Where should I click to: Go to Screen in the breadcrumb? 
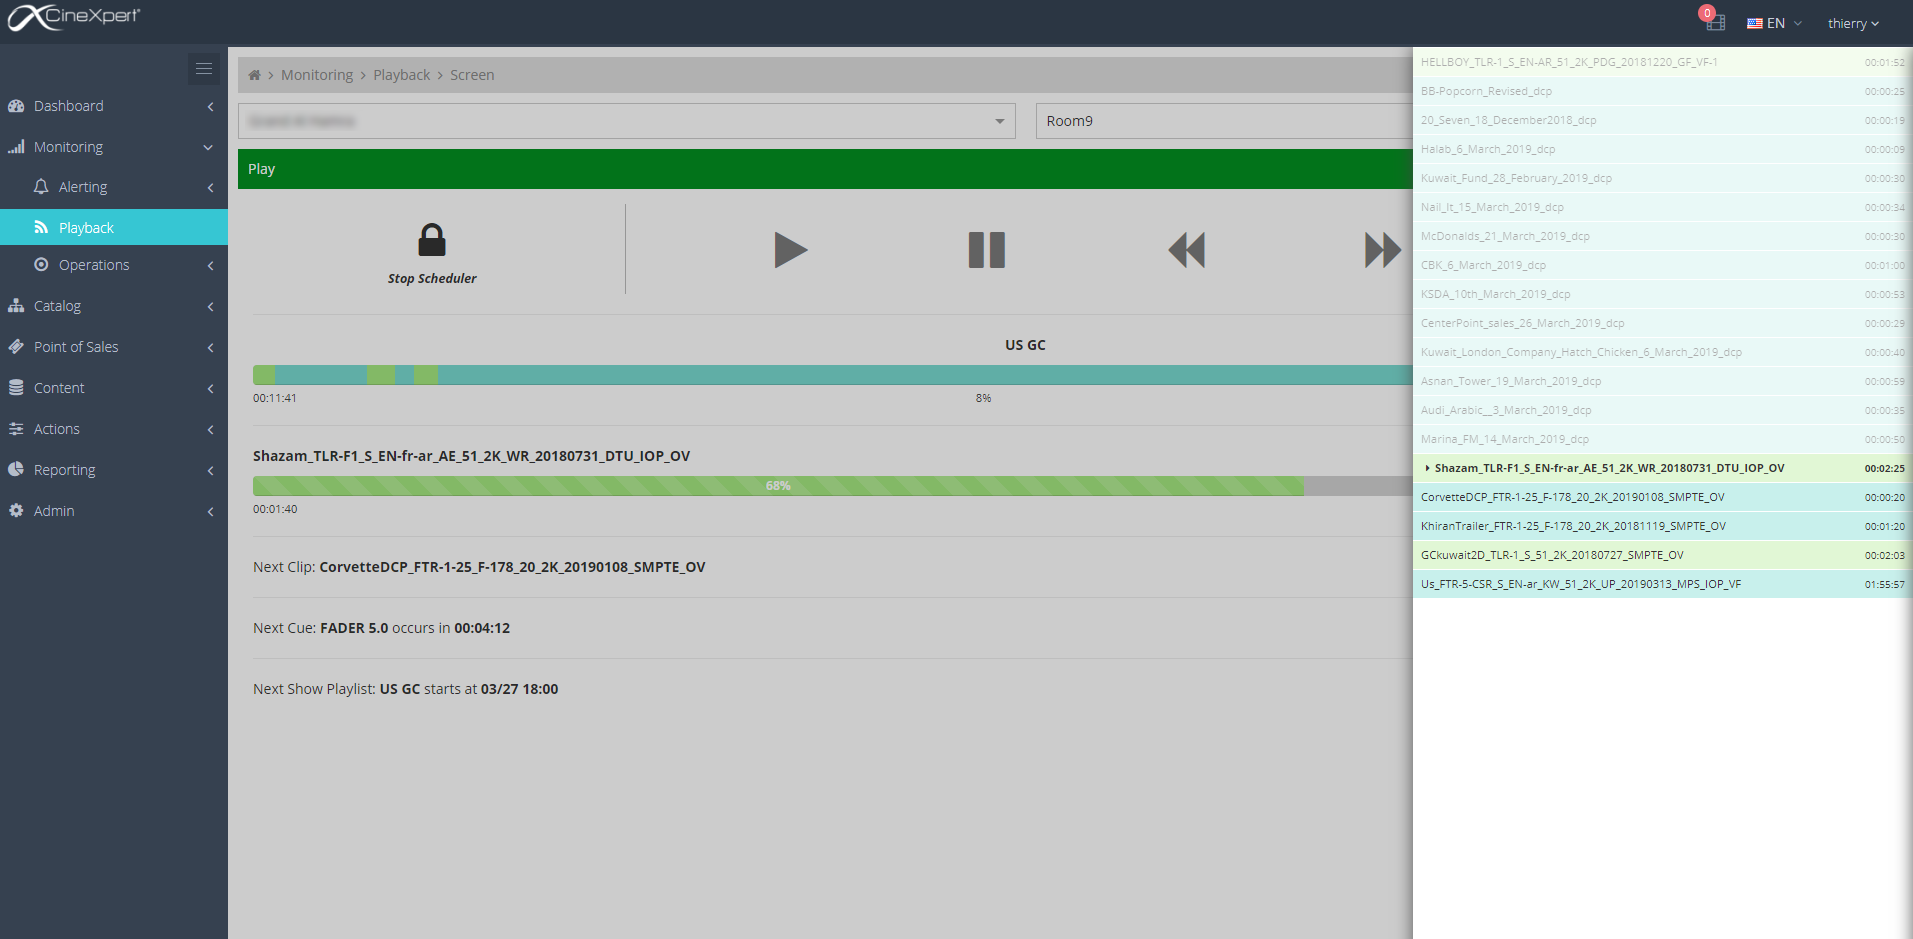(472, 75)
